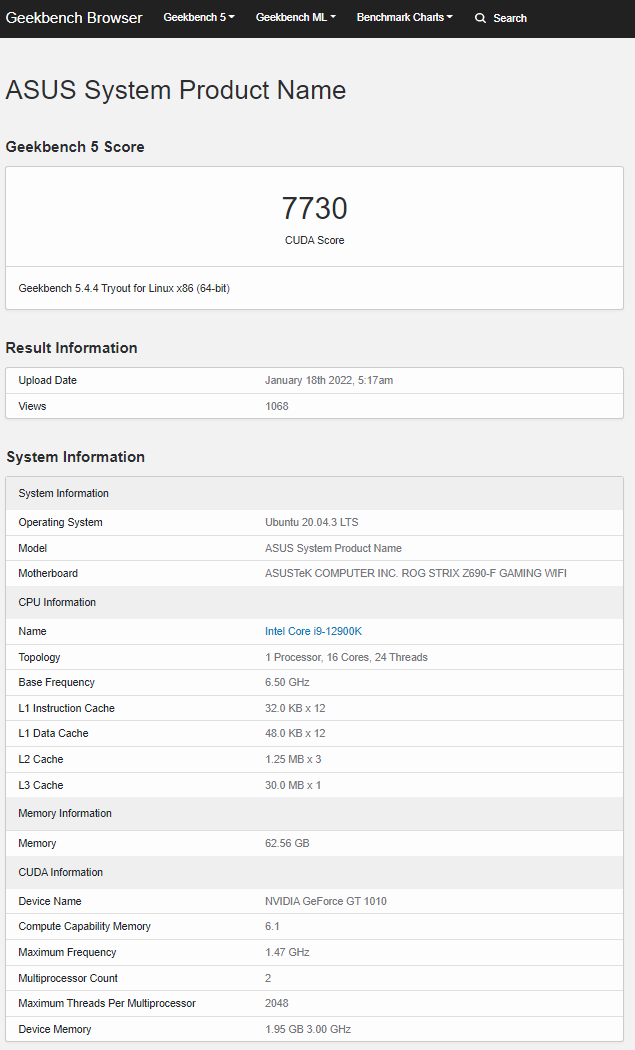Click the ASUS System Product Name heading

pyautogui.click(x=175, y=90)
